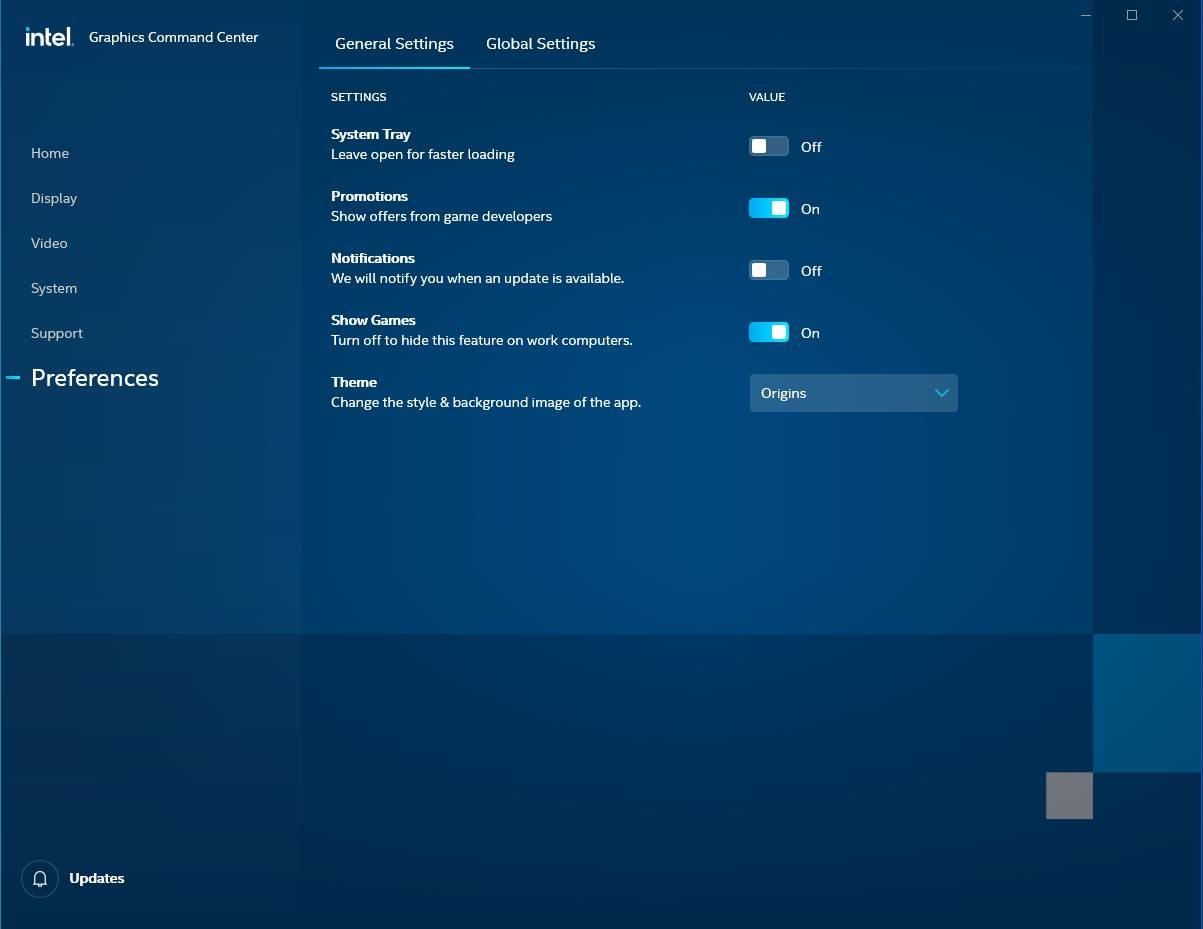The width and height of the screenshot is (1203, 929).
Task: Open the System page
Action: pyautogui.click(x=54, y=288)
